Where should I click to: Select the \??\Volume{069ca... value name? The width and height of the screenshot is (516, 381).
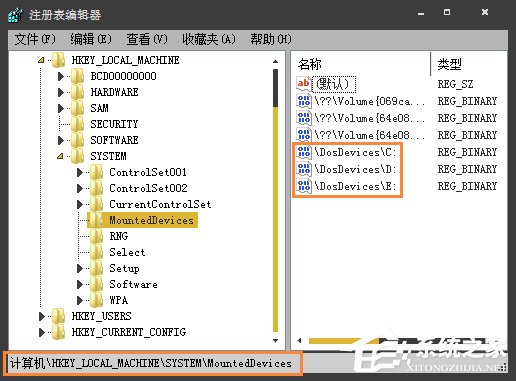point(369,101)
